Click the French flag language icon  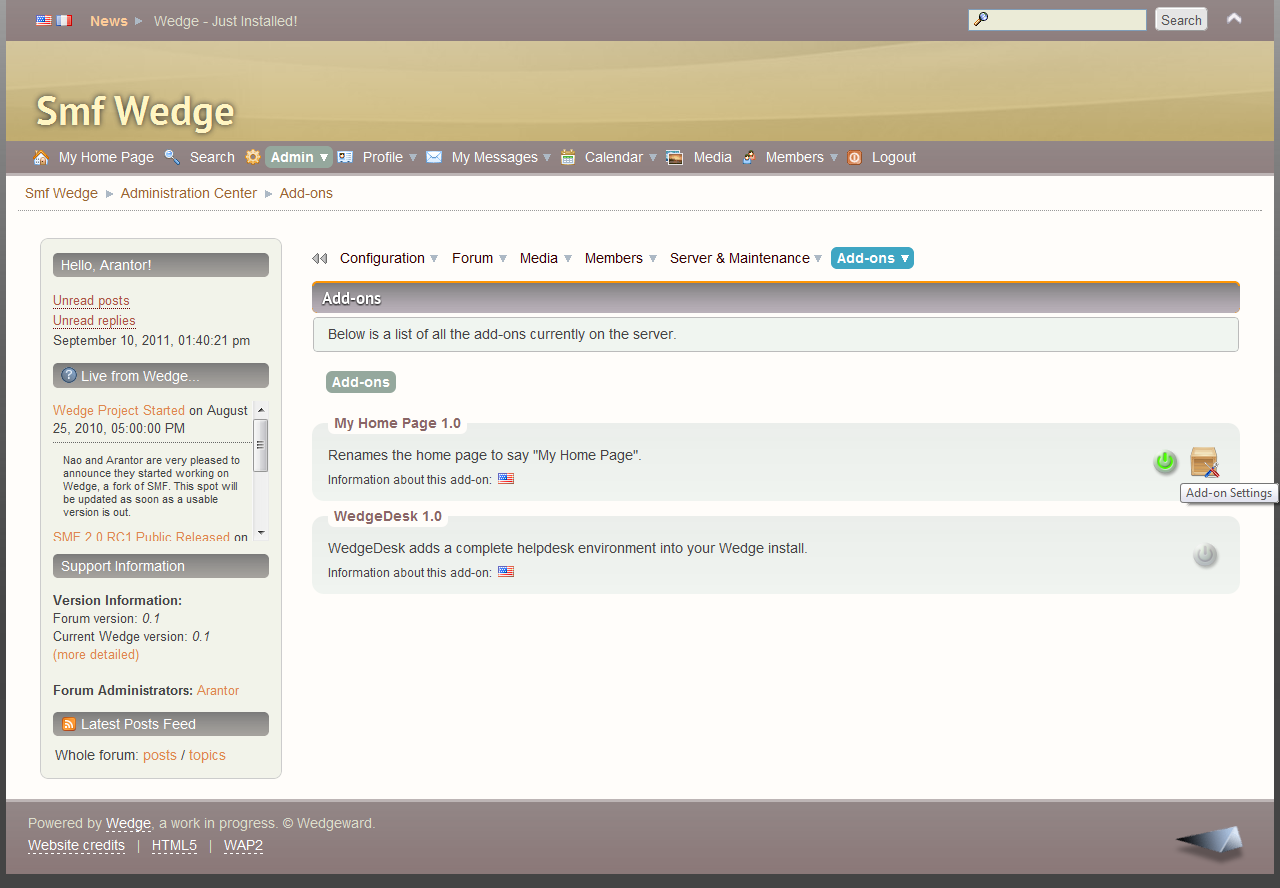tap(64, 20)
